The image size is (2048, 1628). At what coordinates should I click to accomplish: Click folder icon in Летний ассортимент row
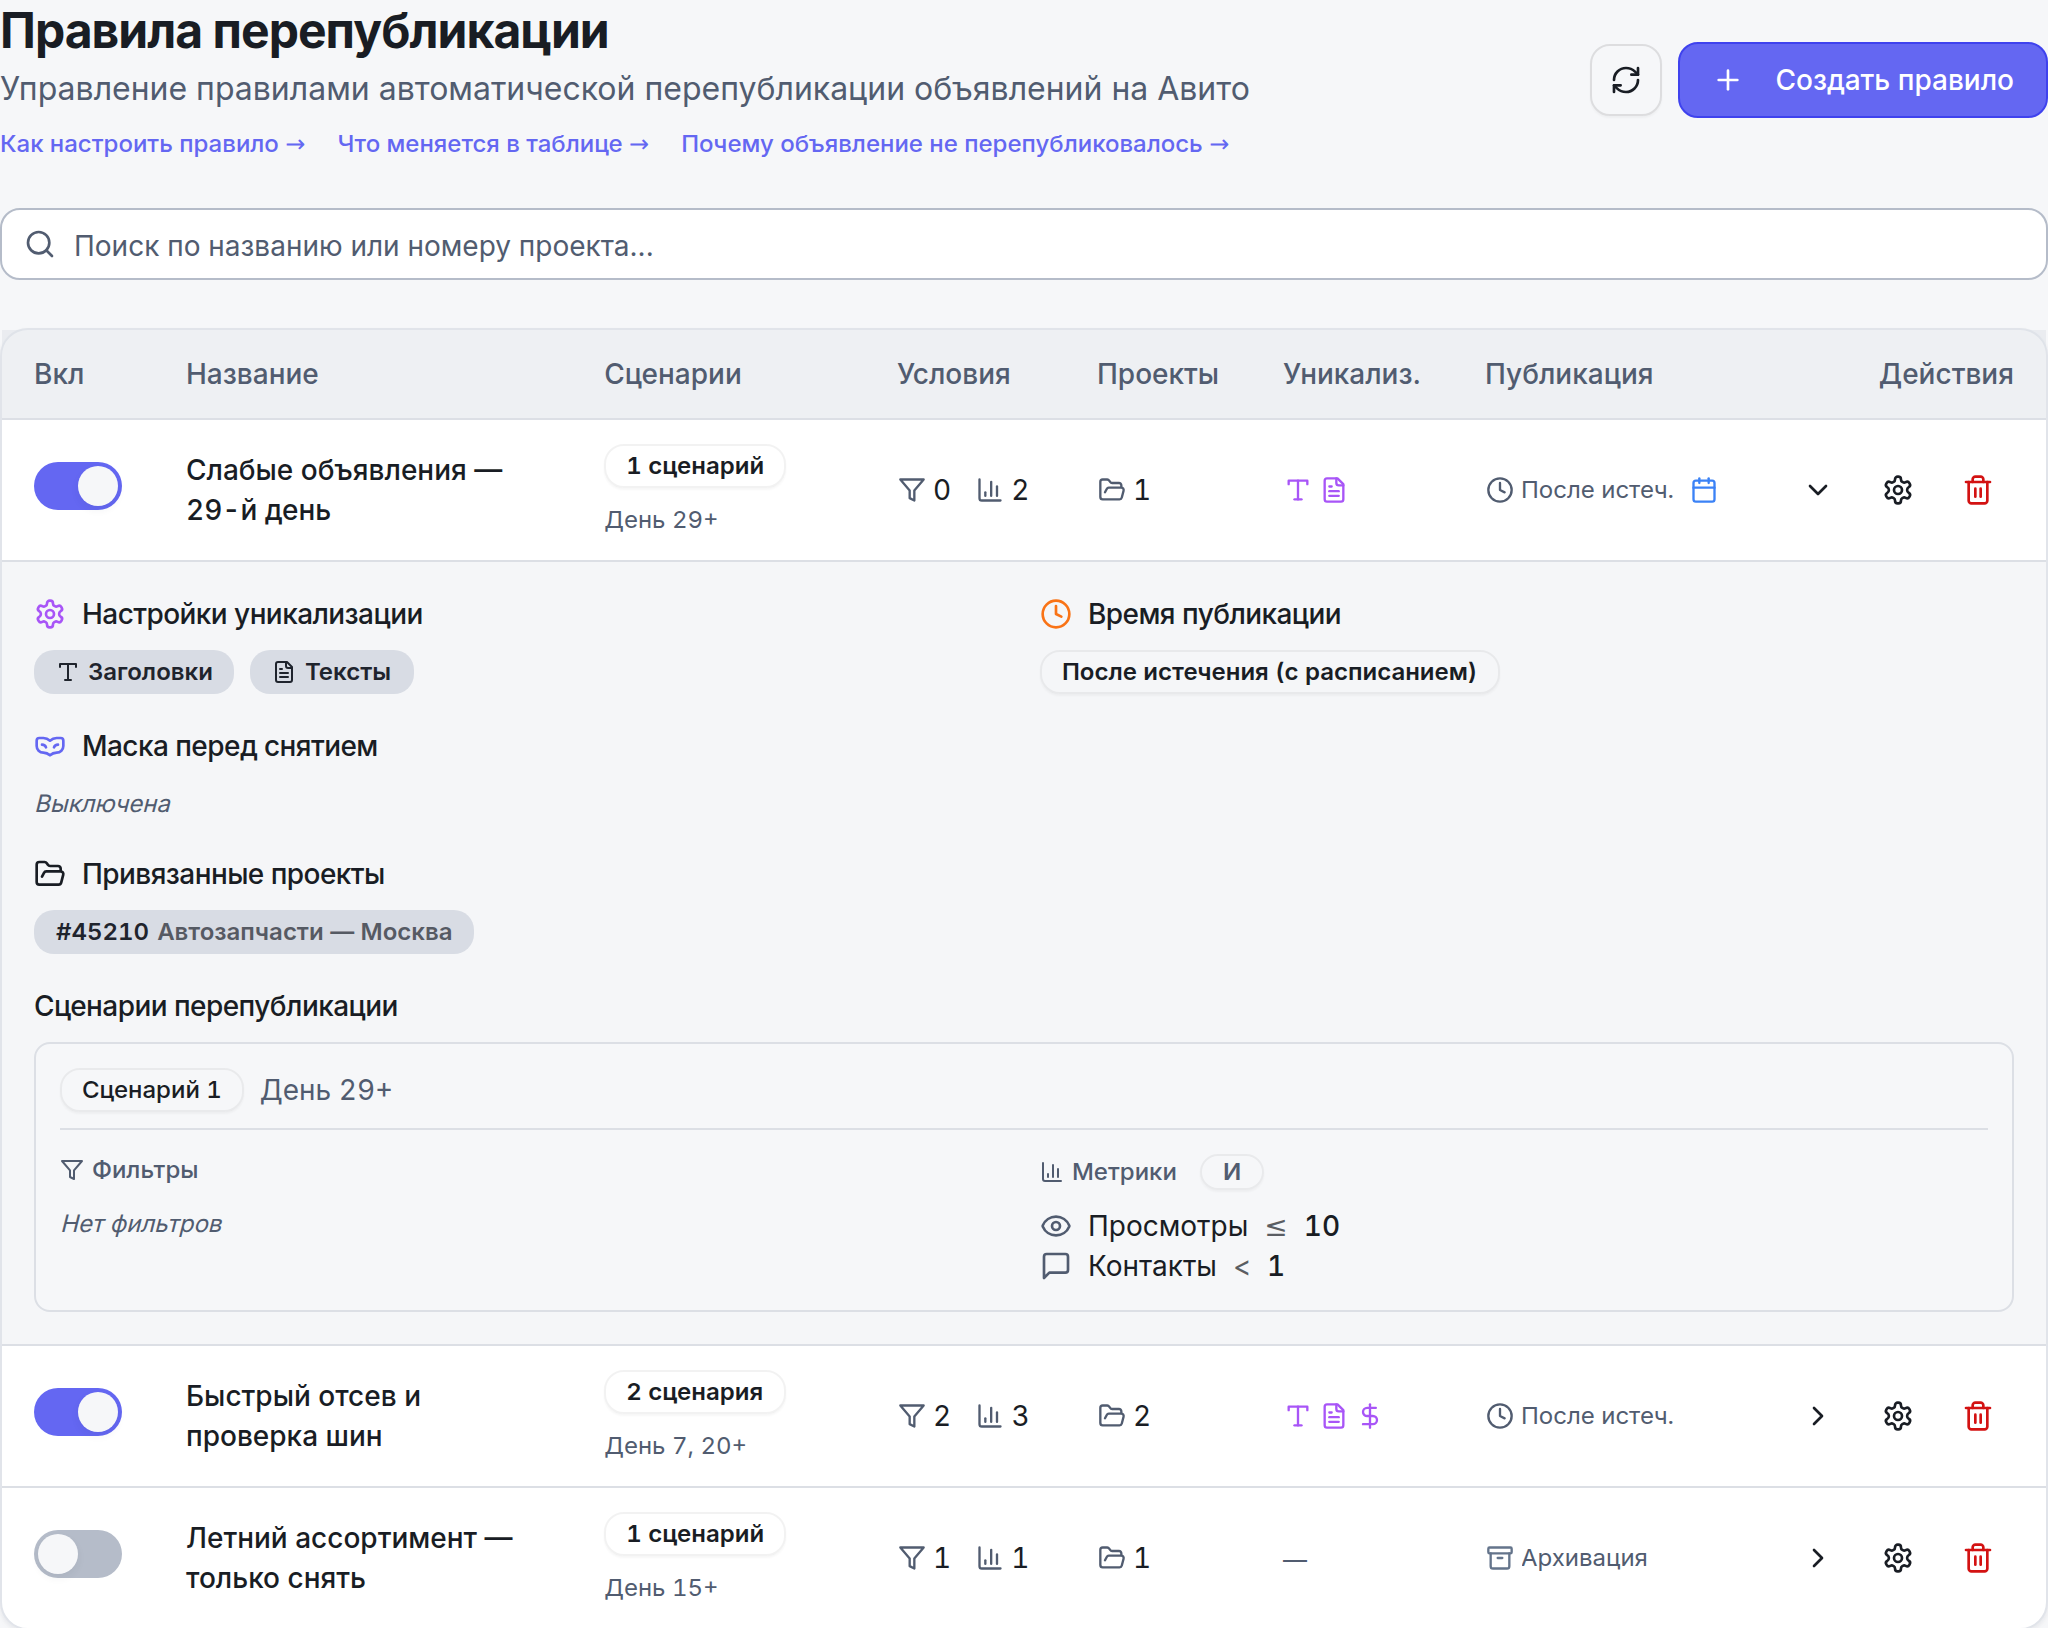1111,1558
